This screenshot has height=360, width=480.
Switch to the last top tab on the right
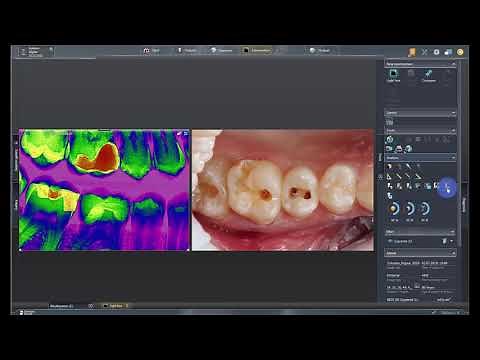pos(320,50)
